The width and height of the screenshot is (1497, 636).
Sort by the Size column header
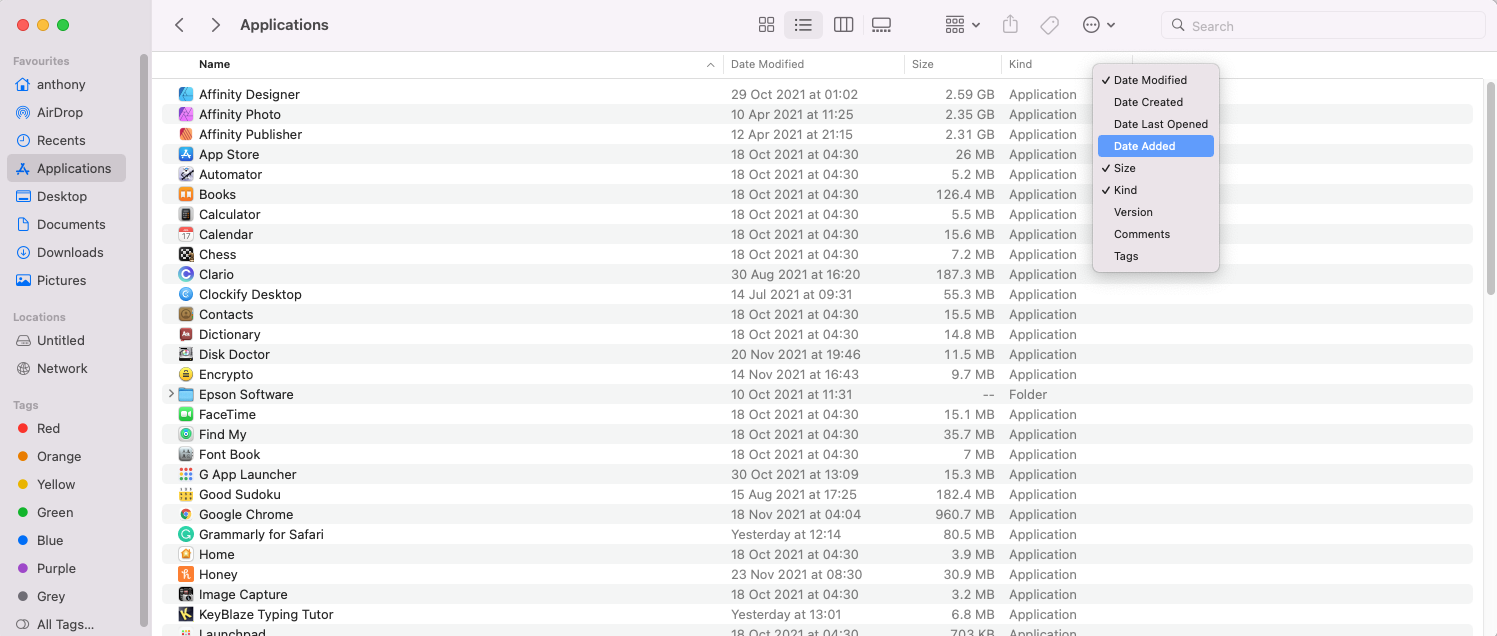tap(923, 64)
